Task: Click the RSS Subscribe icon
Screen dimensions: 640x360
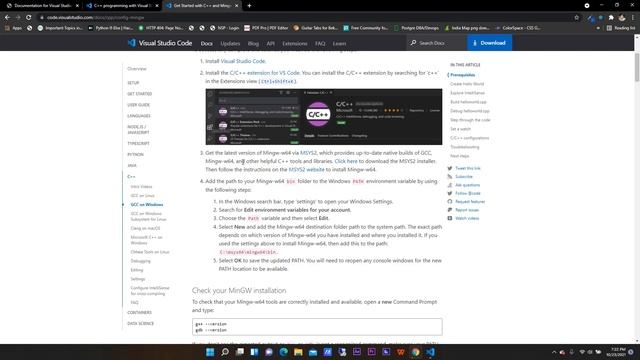Action: coord(449,177)
